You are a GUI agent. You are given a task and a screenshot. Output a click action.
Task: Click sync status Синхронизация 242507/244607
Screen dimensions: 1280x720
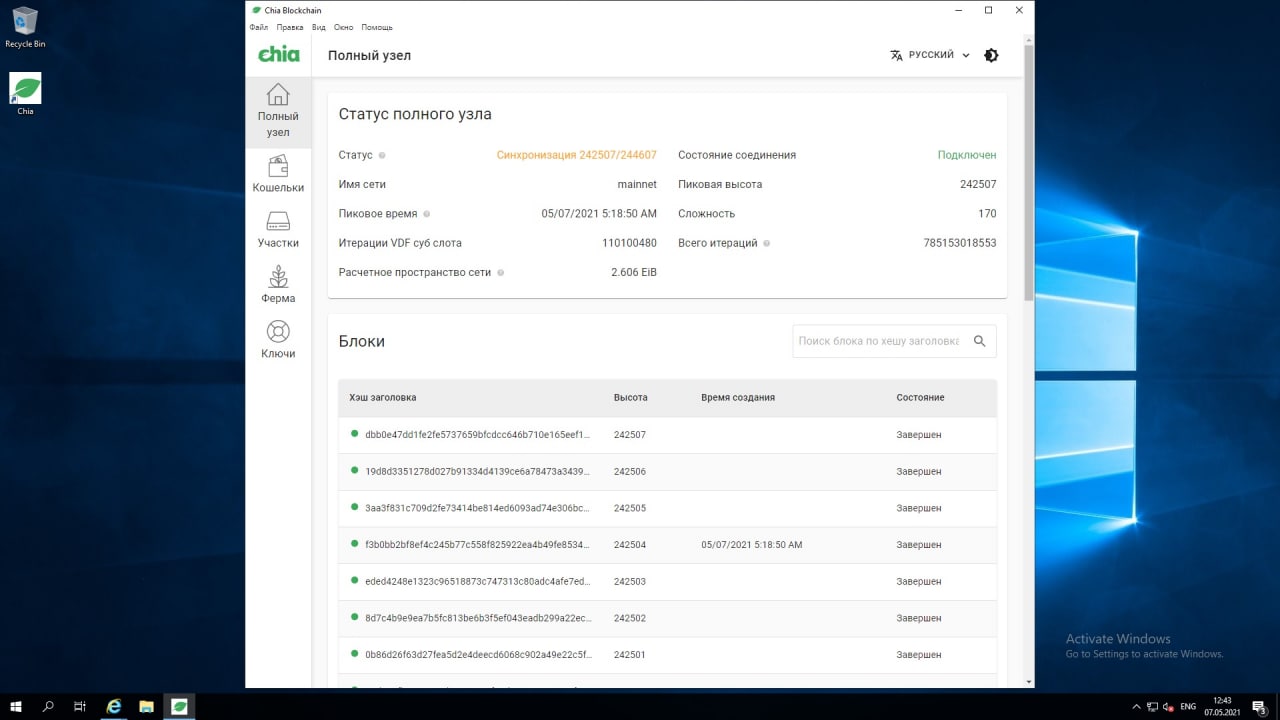tap(577, 156)
